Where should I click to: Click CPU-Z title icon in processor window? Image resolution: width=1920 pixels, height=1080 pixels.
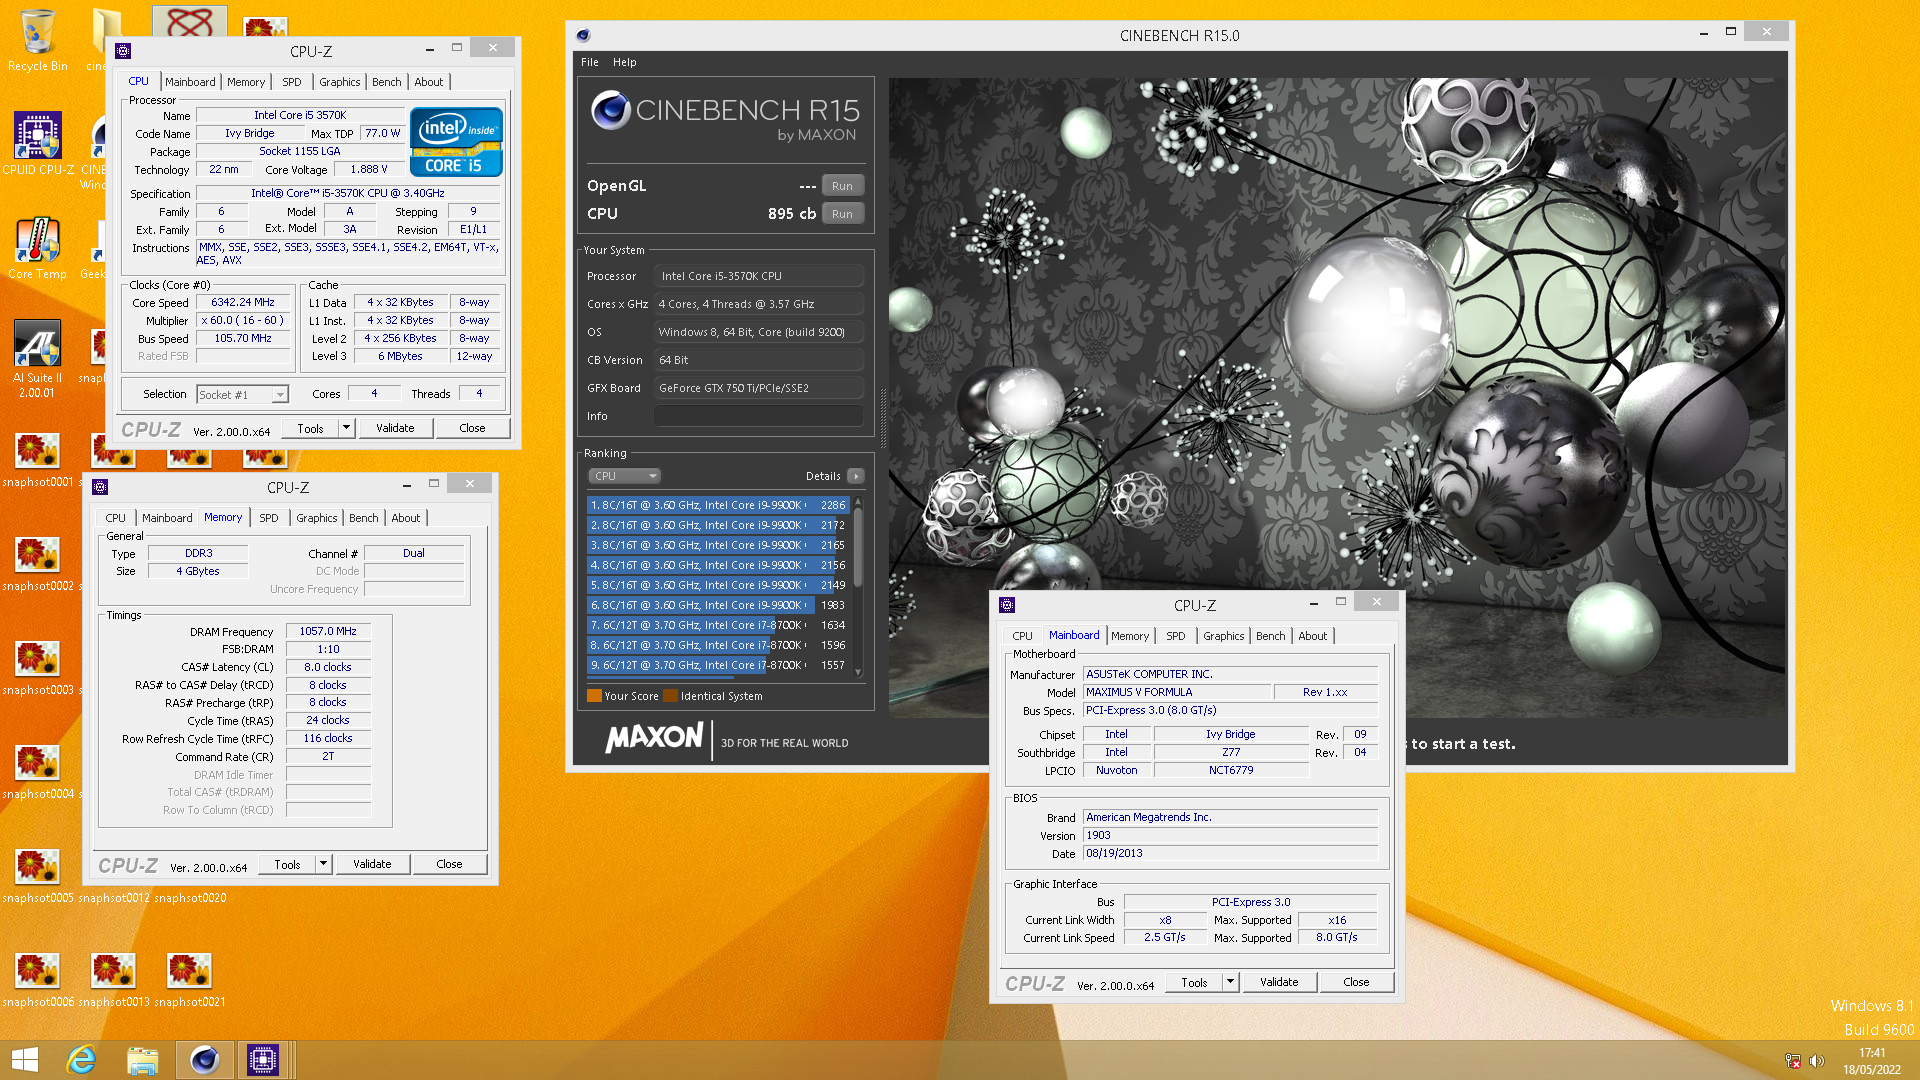(x=123, y=51)
